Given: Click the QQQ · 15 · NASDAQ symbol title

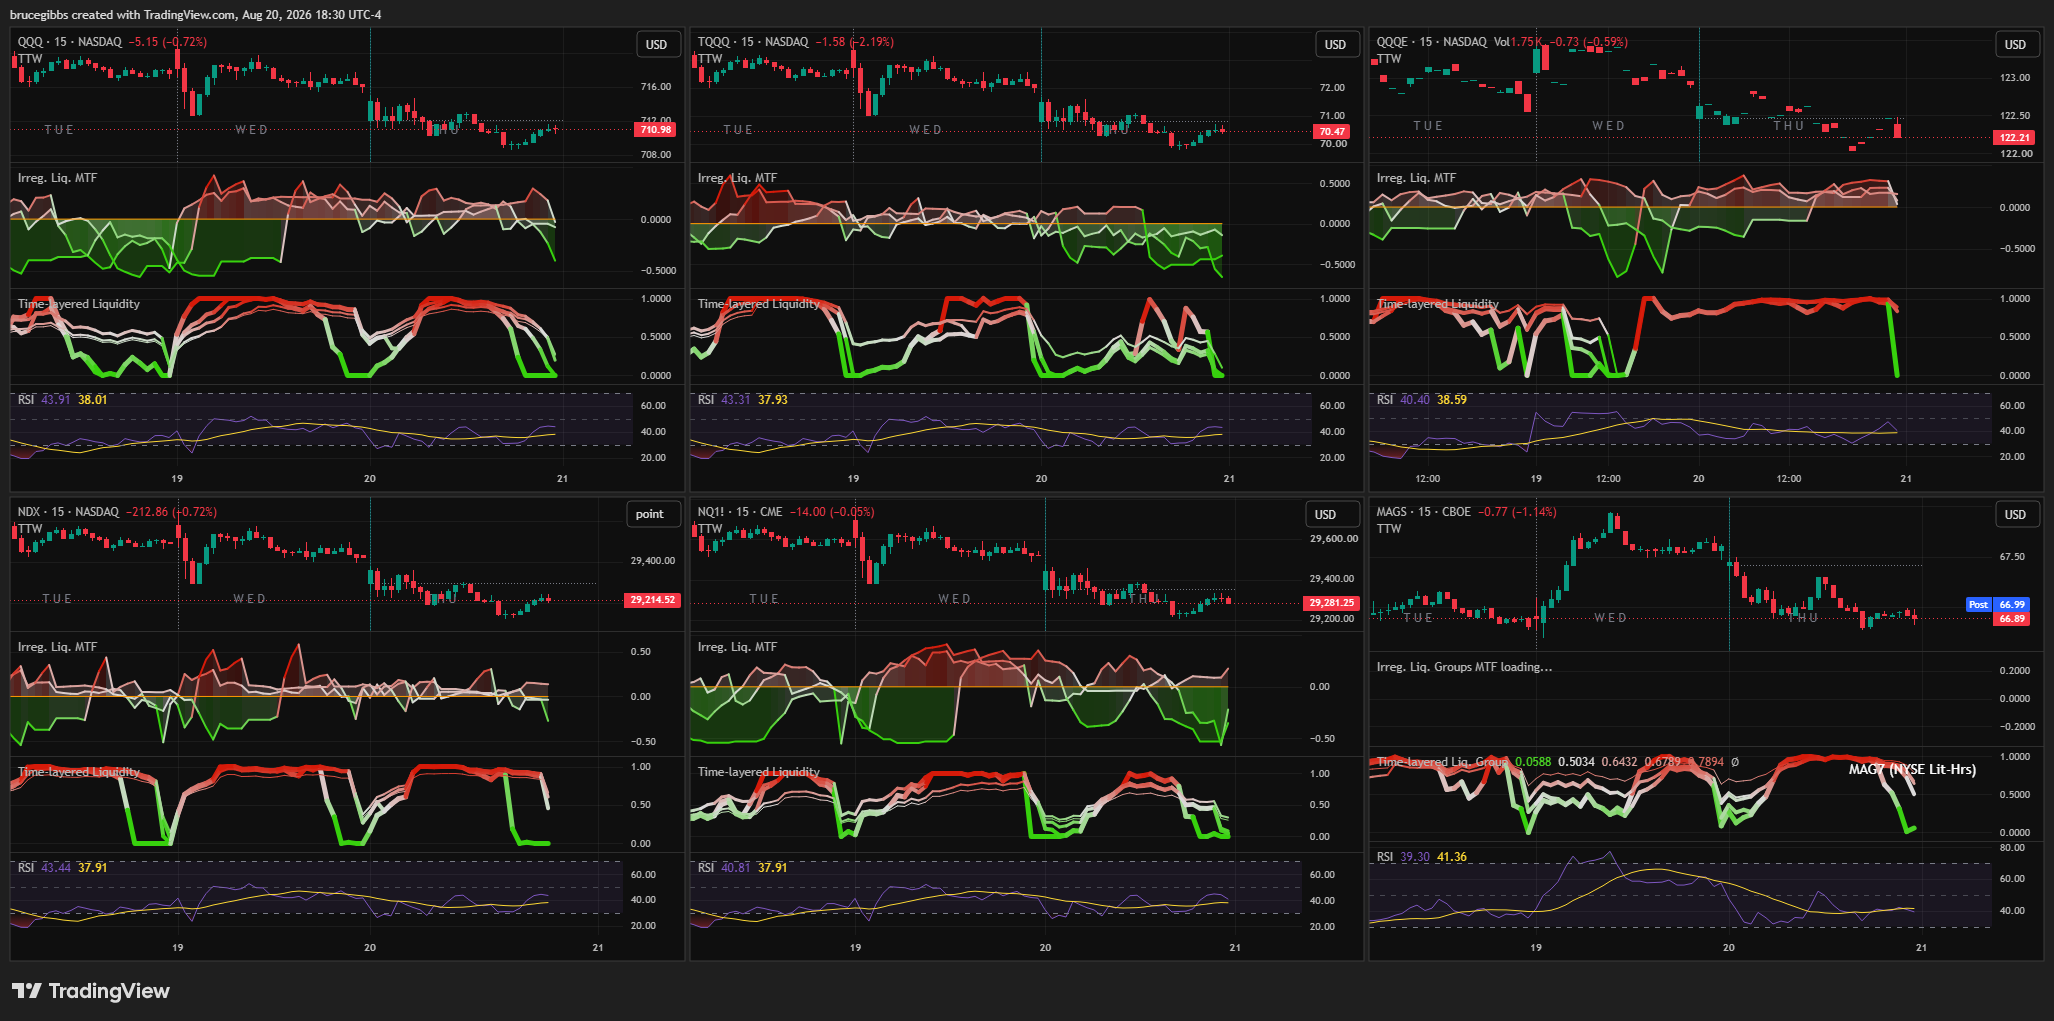Looking at the screenshot, I should 70,42.
